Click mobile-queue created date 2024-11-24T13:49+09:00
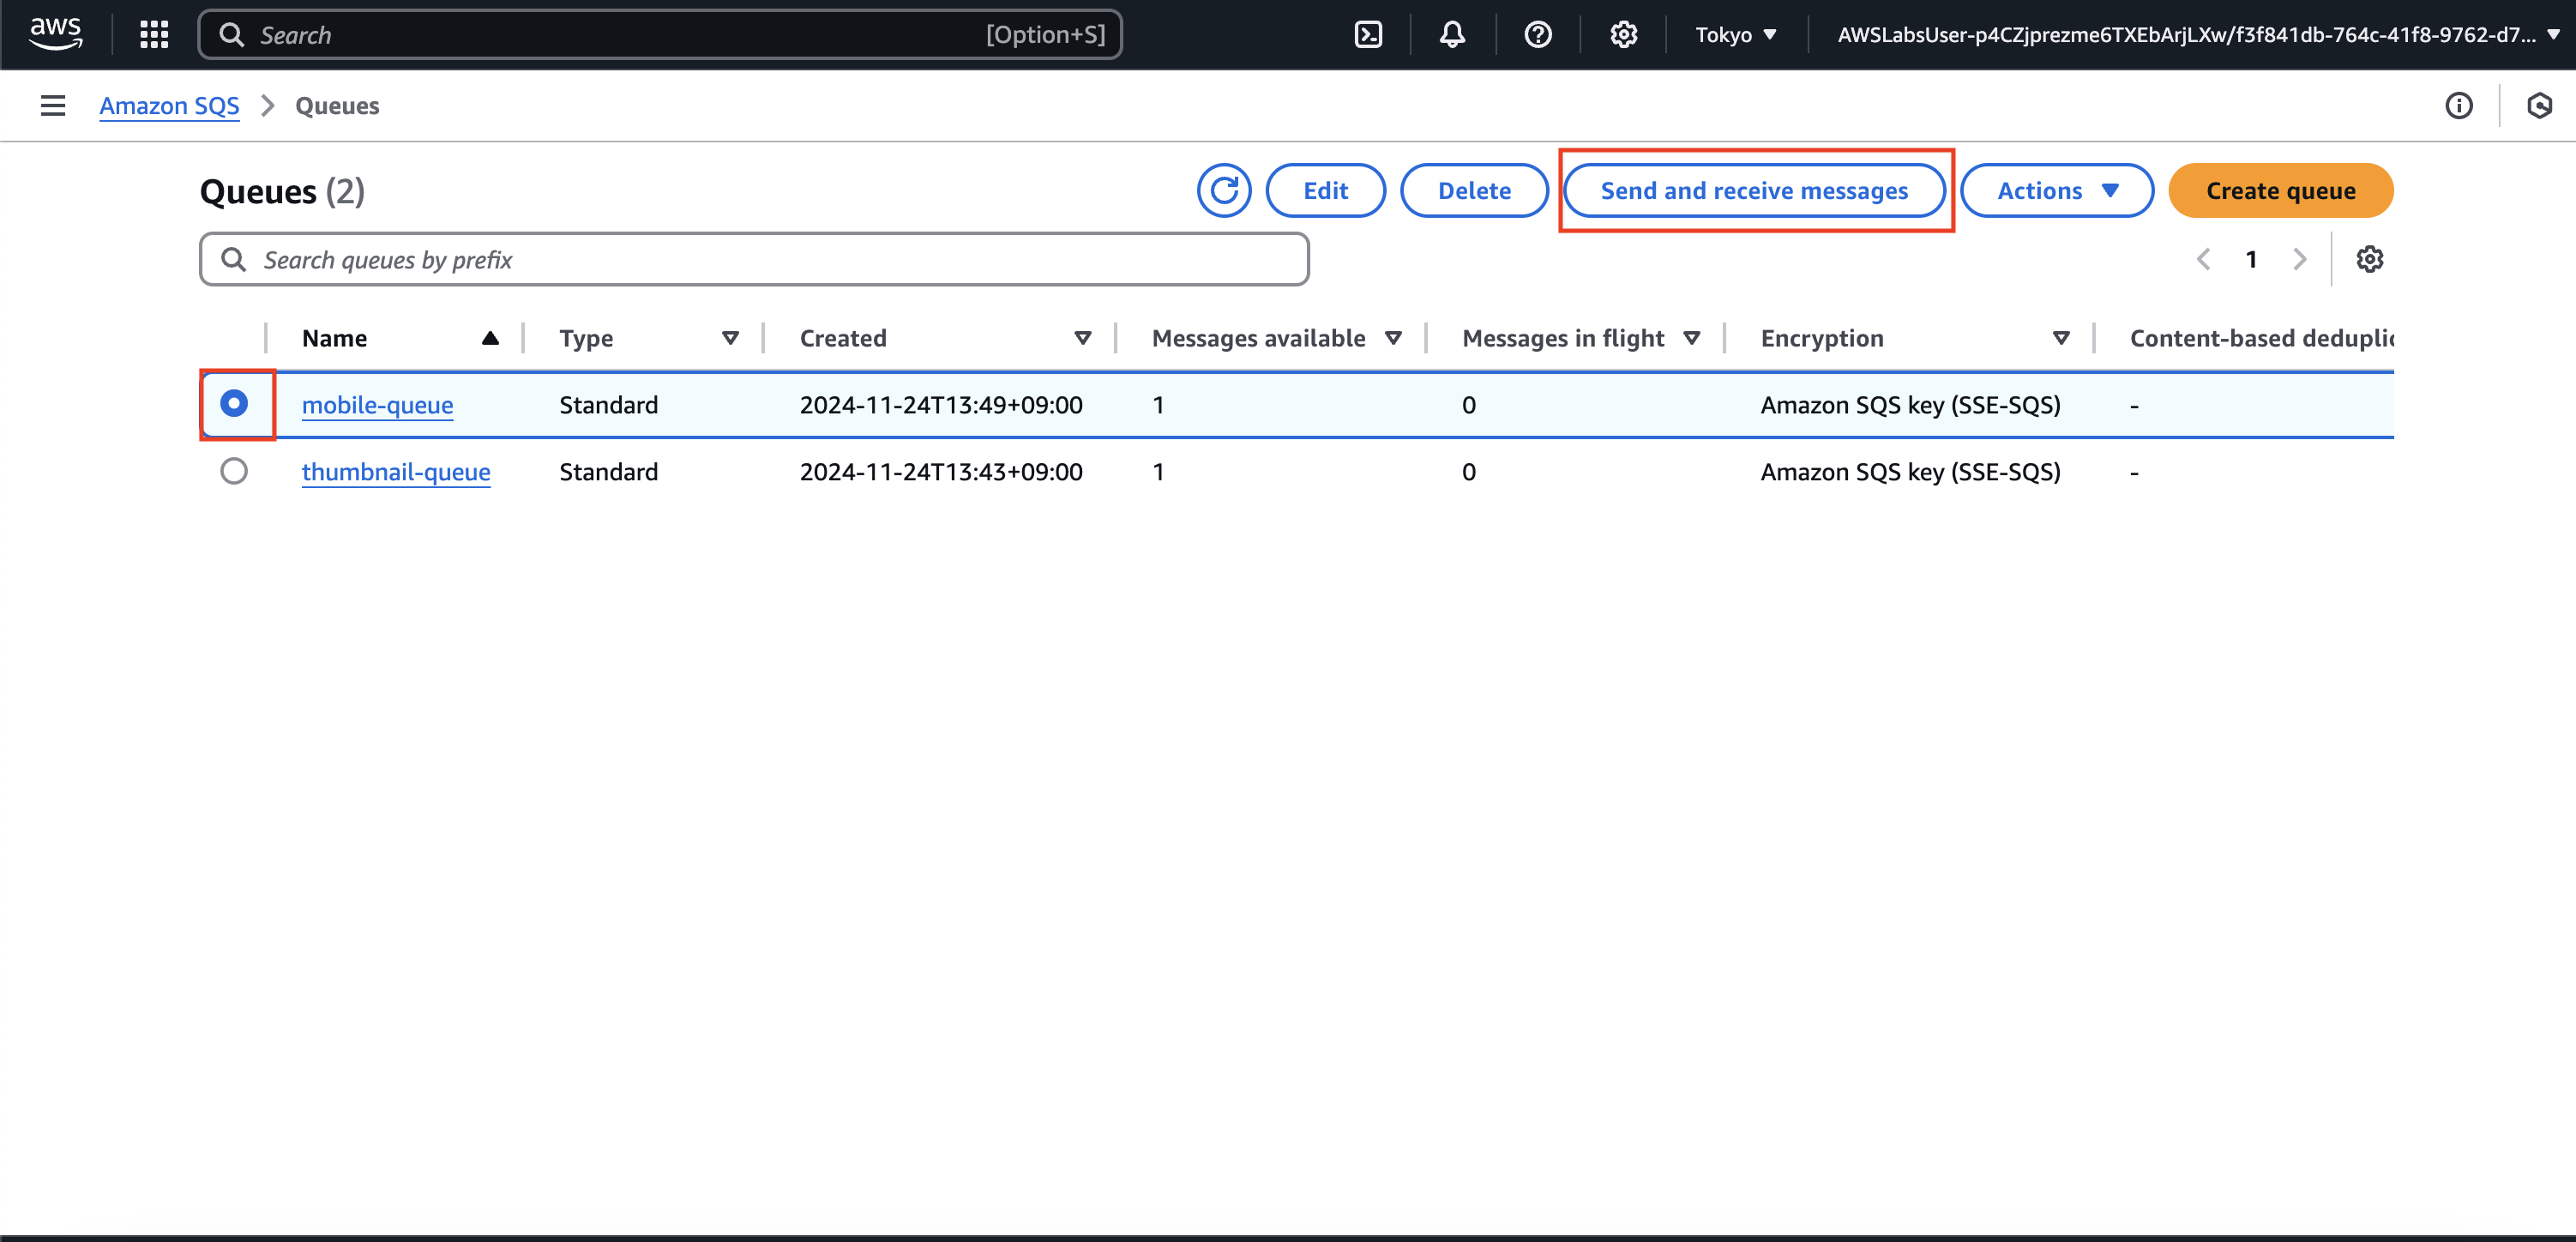The height and width of the screenshot is (1242, 2576). pyautogui.click(x=941, y=405)
